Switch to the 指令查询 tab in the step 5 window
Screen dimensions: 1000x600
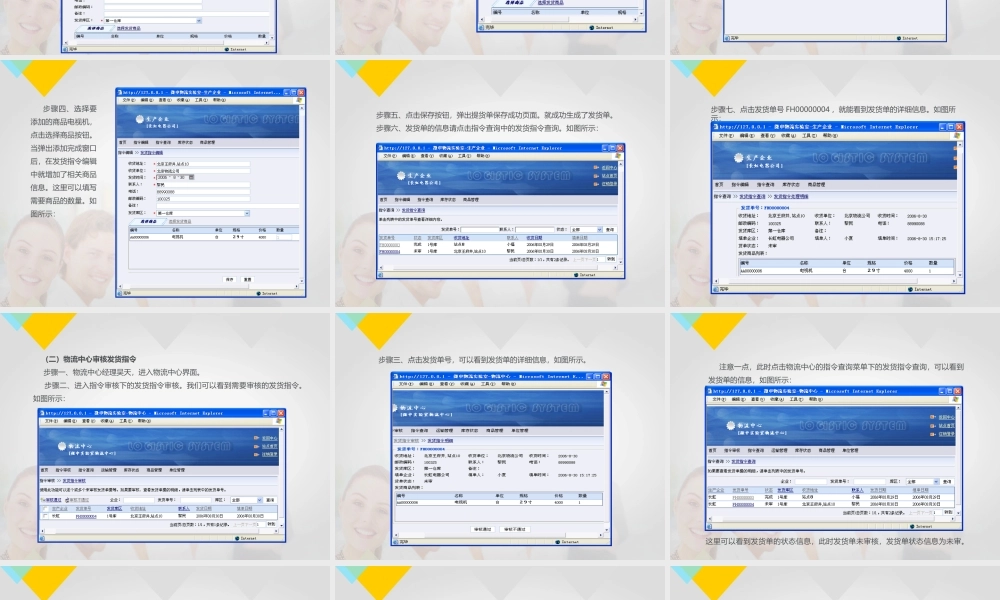[x=426, y=199]
